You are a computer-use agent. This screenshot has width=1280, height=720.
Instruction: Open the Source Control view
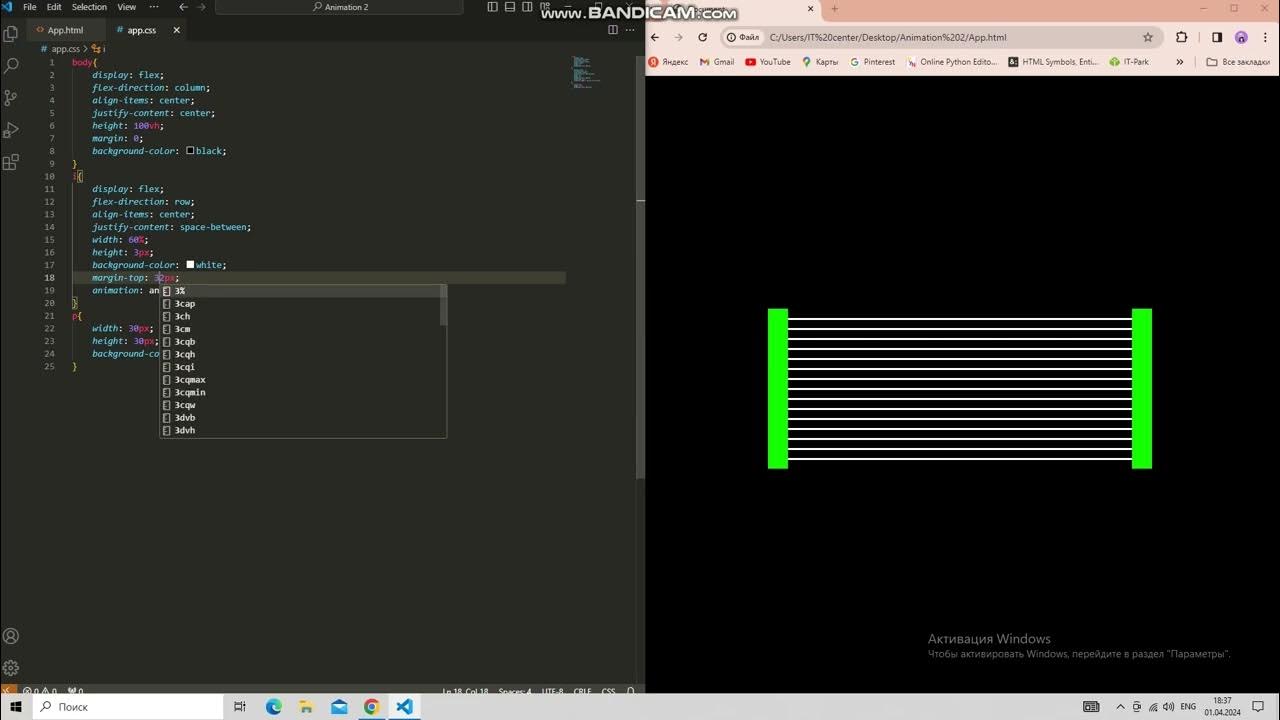click(x=11, y=98)
